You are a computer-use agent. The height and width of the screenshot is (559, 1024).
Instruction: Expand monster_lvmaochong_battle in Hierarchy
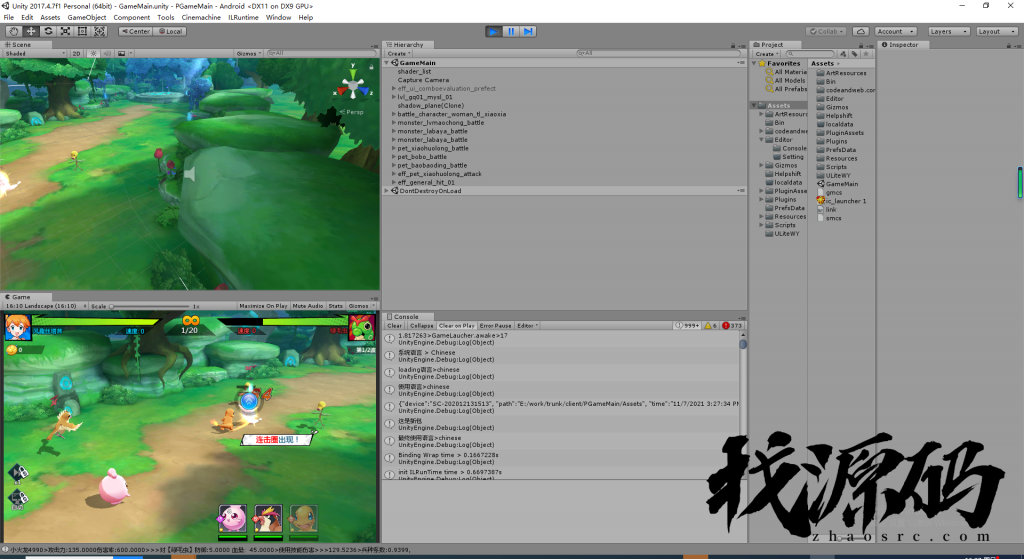click(x=393, y=123)
